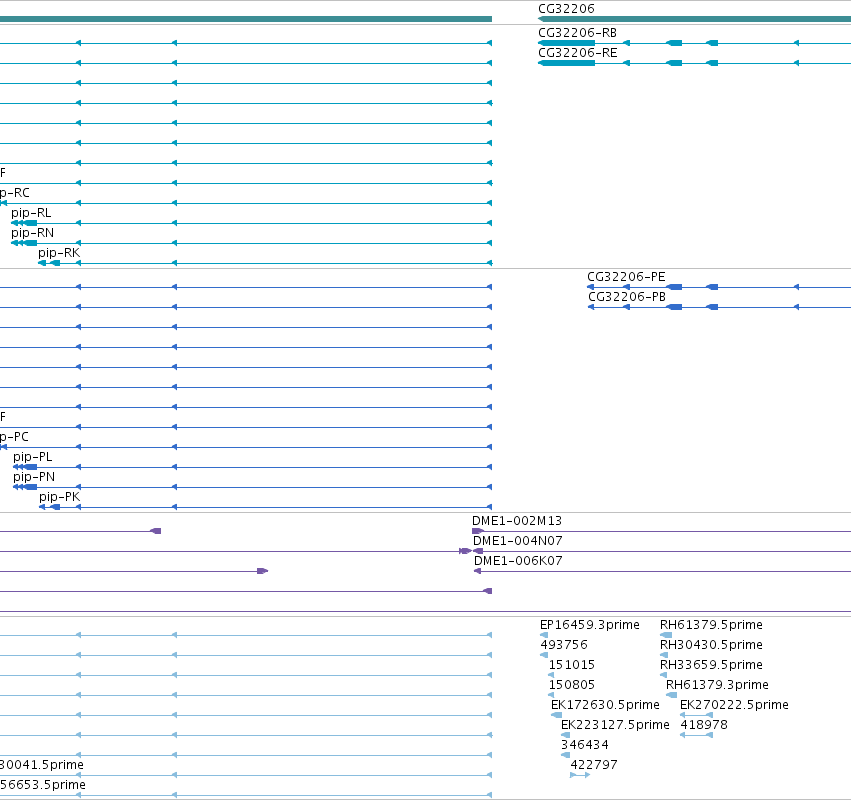Select the 422797 right-pointing feature arrow
Viewport: 851px width, 800px height.
tap(580, 775)
